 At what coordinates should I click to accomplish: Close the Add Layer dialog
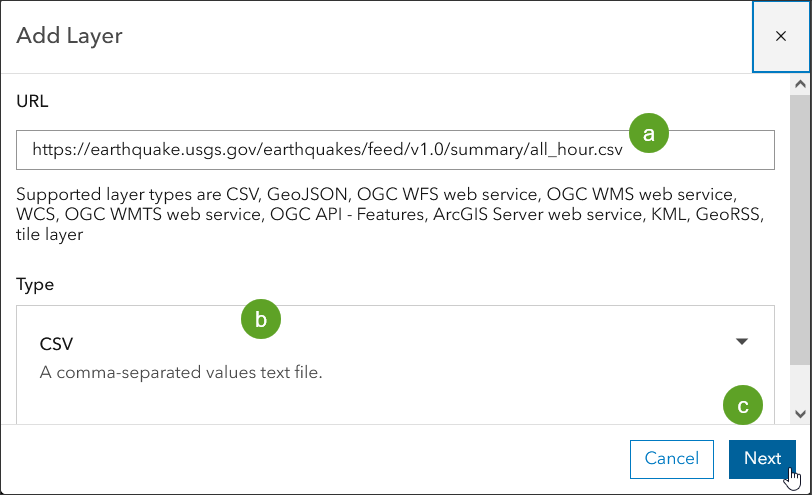[781, 36]
